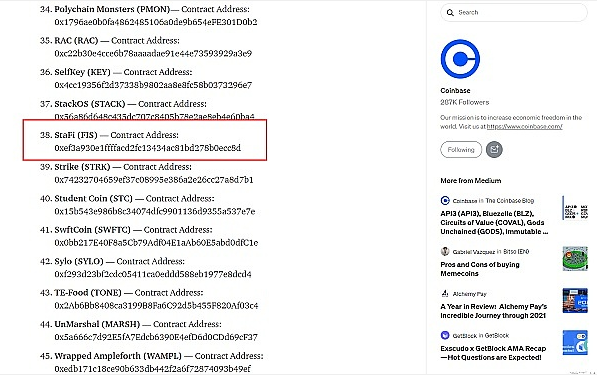Click the WAMPL address 0xedb1
597x379 pixels.
click(152, 369)
